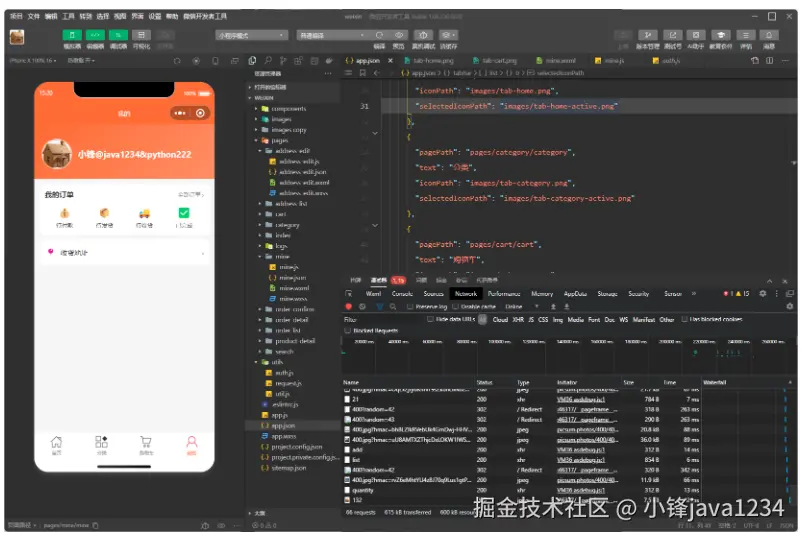Filter requests by Img type

[558, 319]
